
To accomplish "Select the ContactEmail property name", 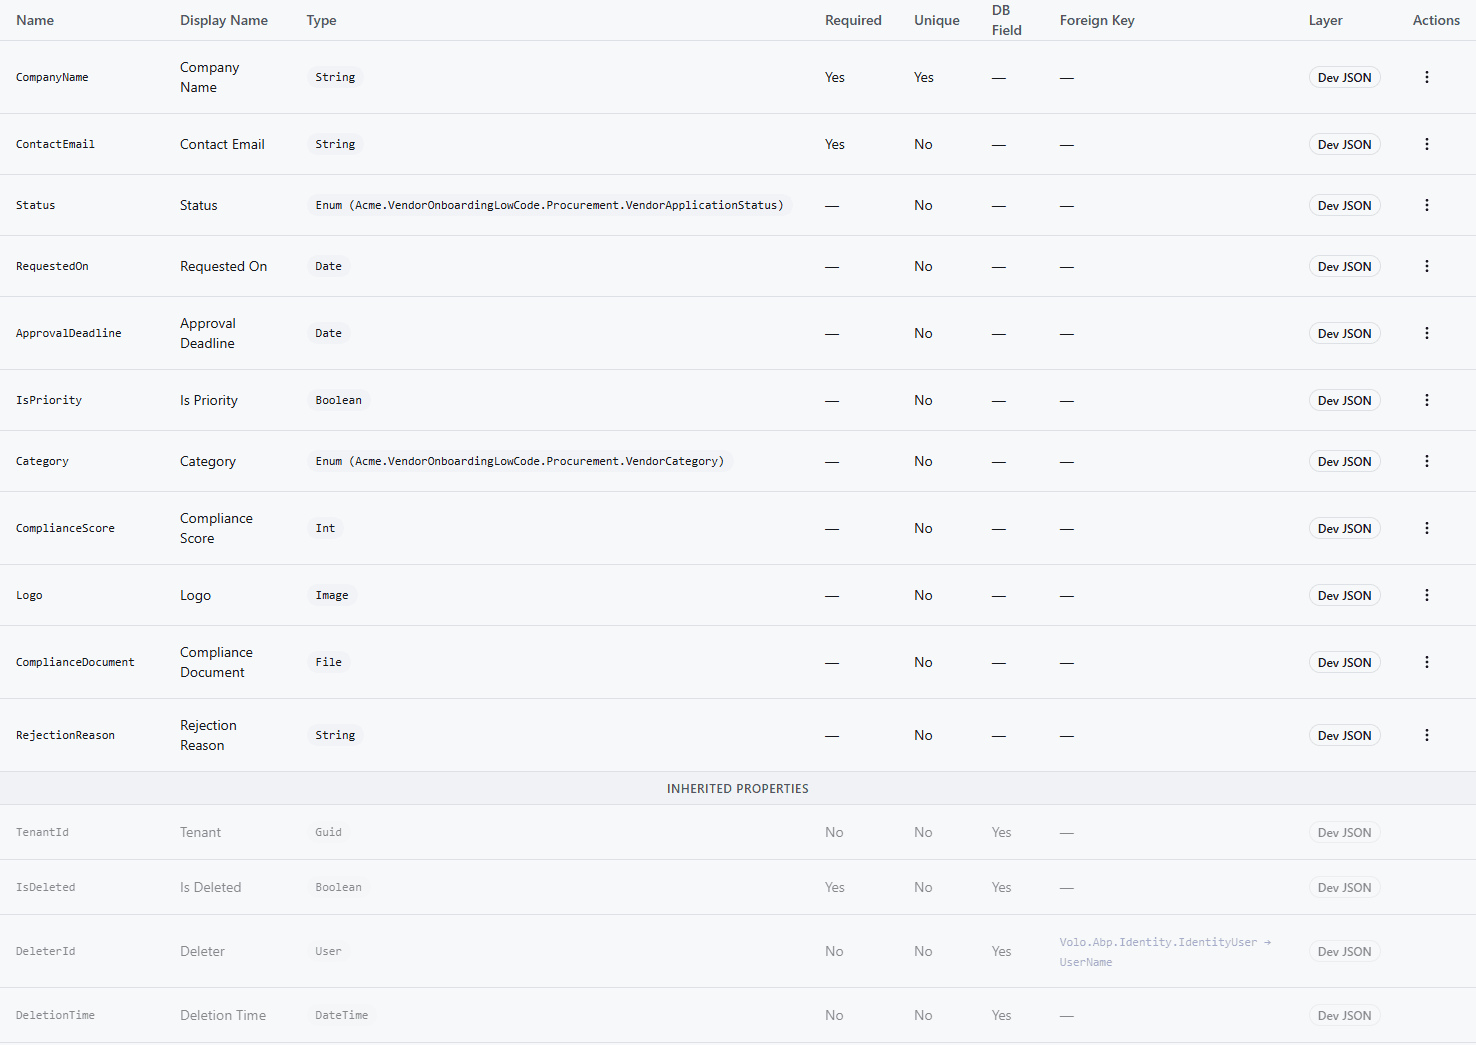I will point(55,144).
